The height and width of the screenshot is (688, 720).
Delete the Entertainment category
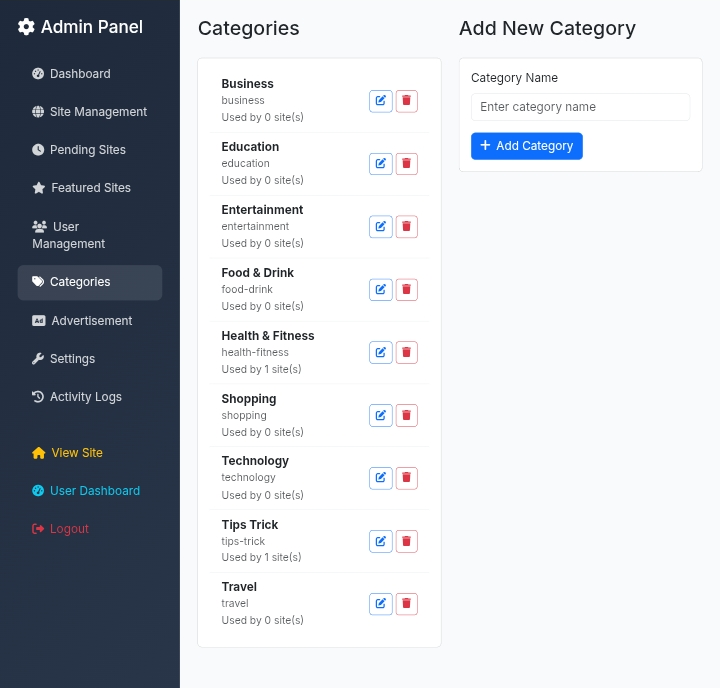coord(406,226)
